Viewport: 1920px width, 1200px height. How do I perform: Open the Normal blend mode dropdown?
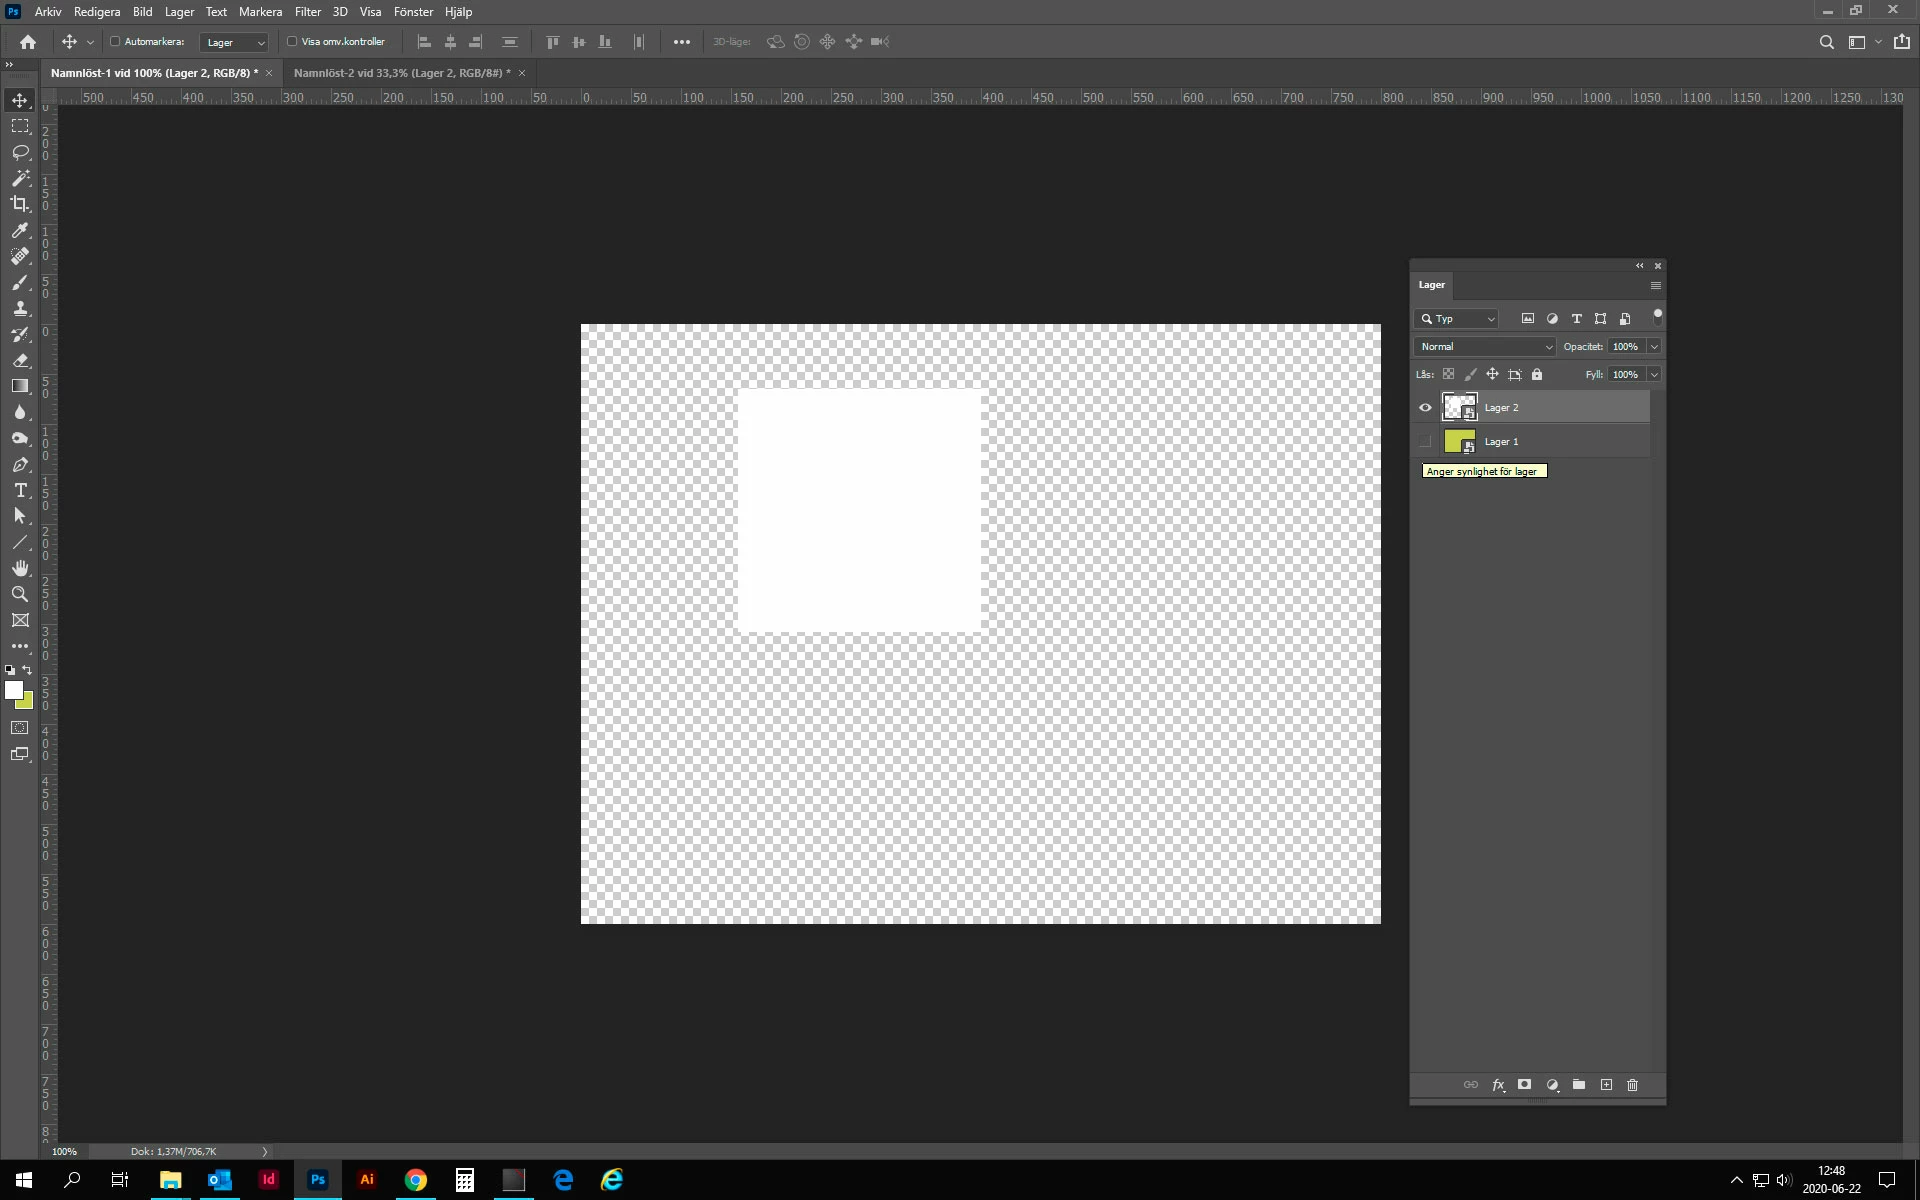[x=1485, y=347]
